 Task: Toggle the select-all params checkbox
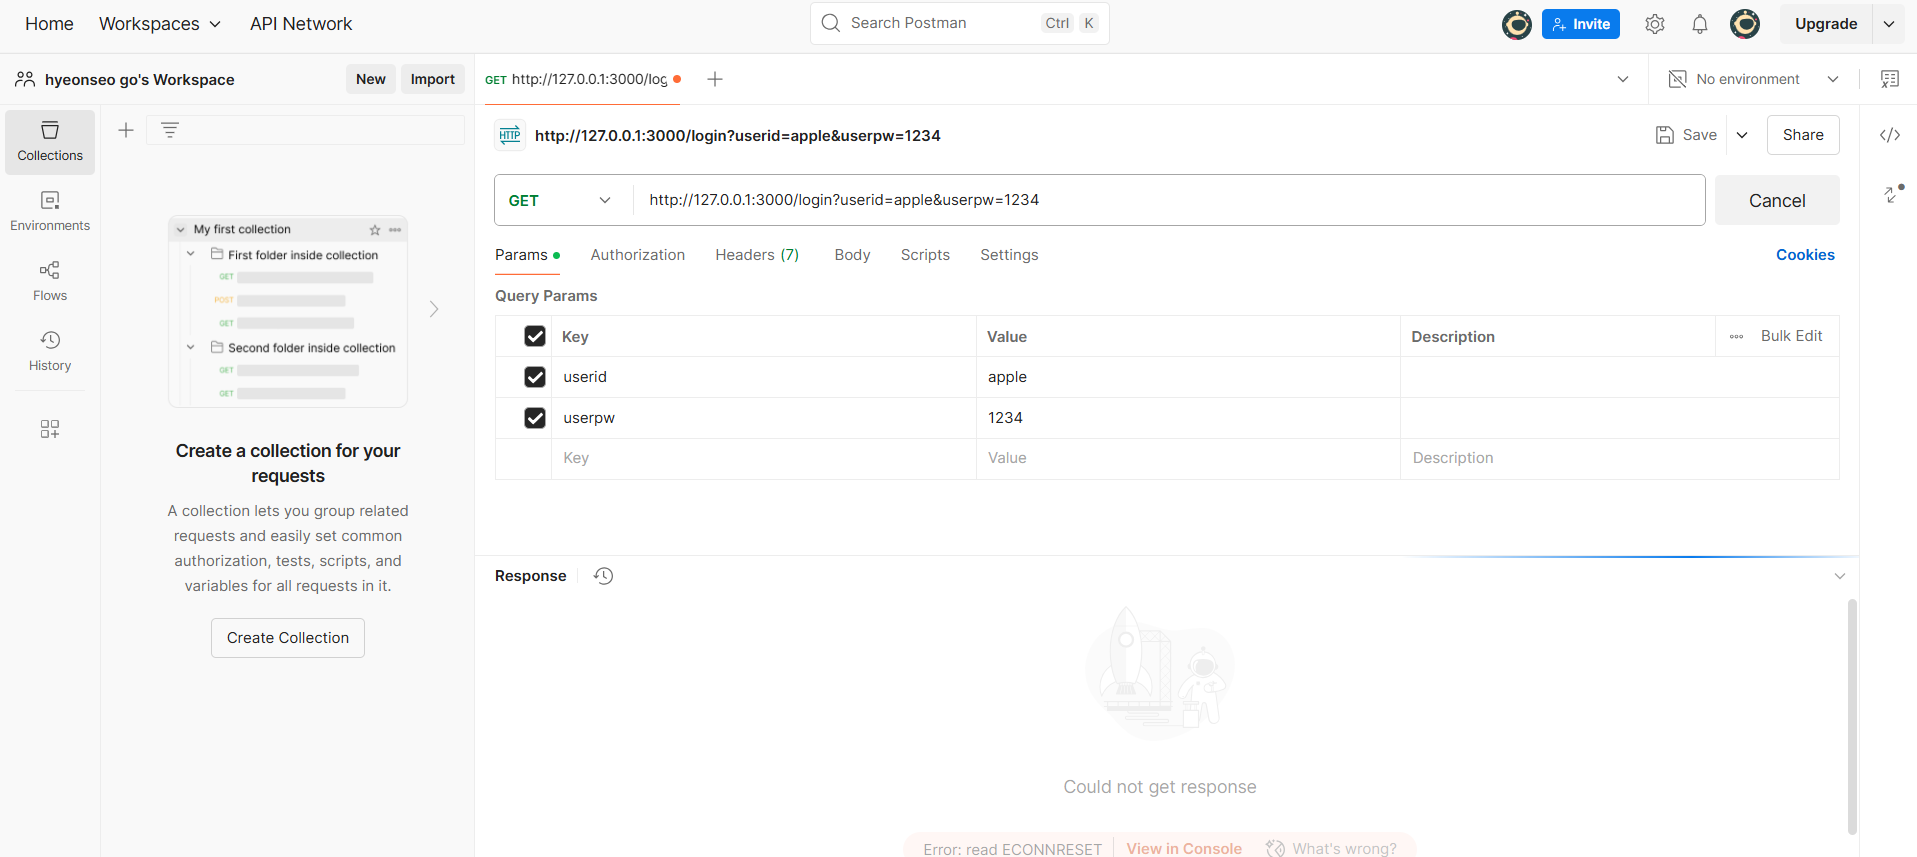coord(535,336)
